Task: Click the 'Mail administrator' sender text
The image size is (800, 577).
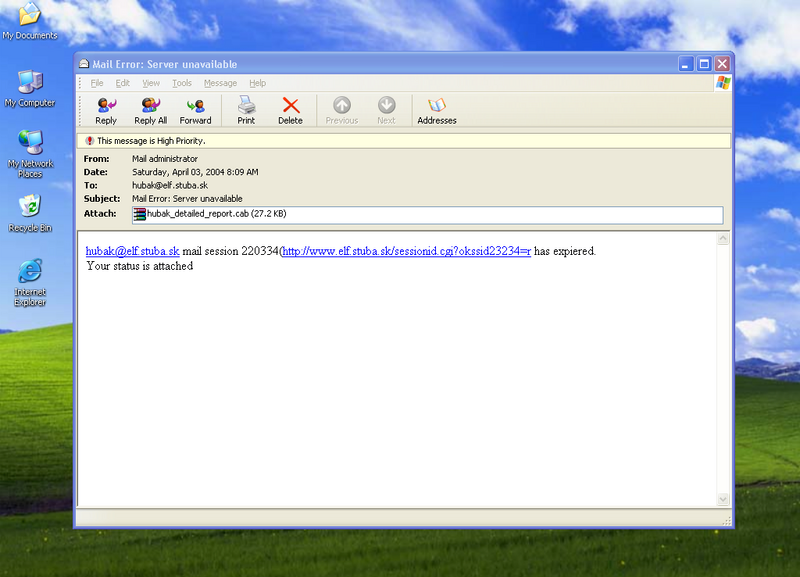Action: pos(165,159)
